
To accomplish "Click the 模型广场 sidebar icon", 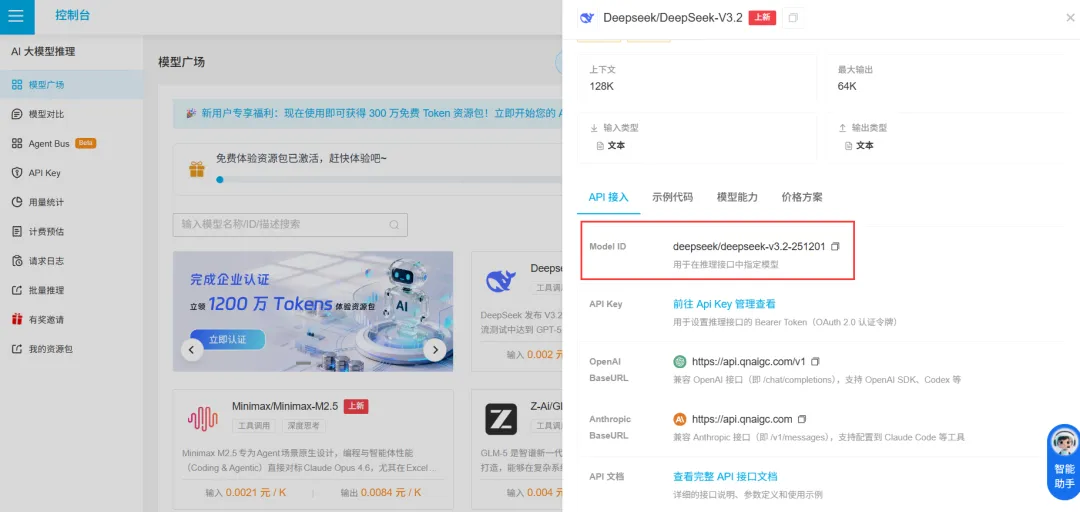I will [17, 85].
